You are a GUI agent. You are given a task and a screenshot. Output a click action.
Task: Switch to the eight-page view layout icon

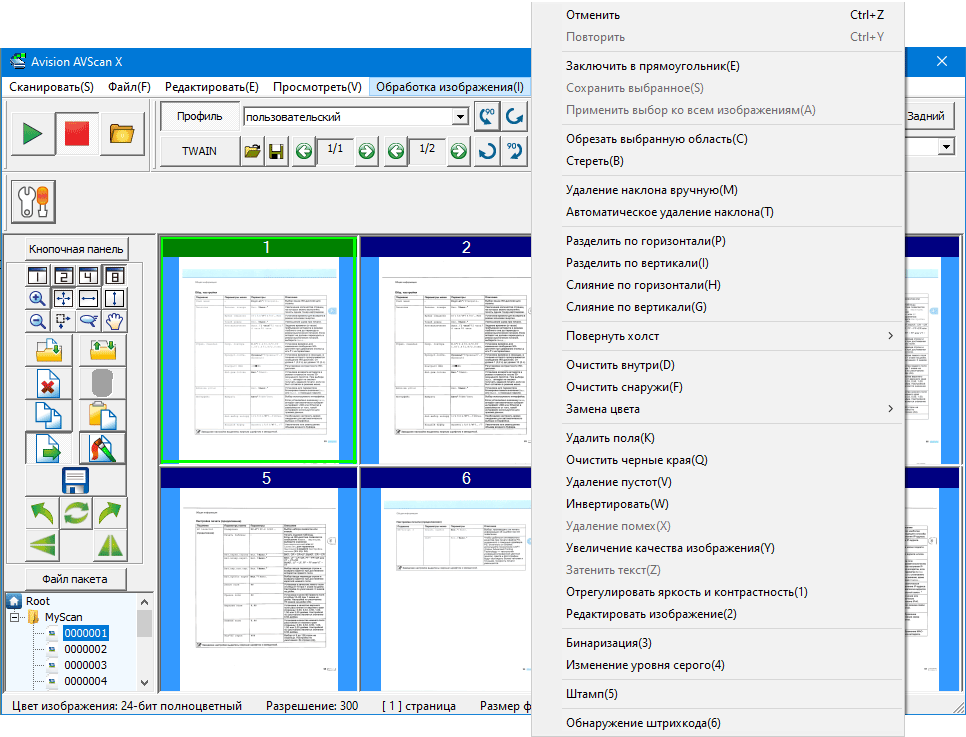point(115,276)
